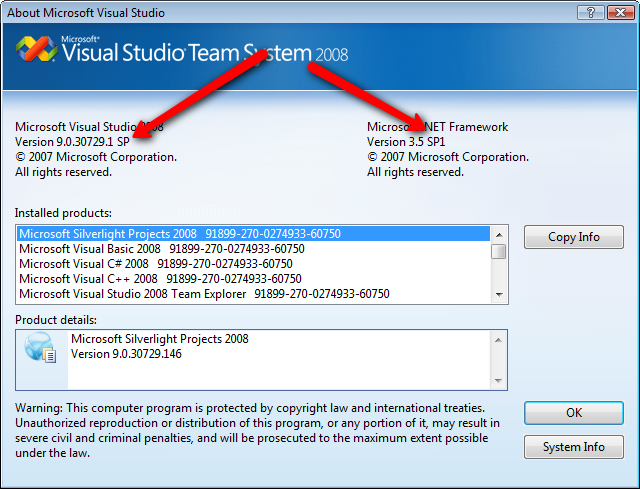Close the About Microsoft Visual Studio dialog
640x489 pixels.
(x=620, y=13)
